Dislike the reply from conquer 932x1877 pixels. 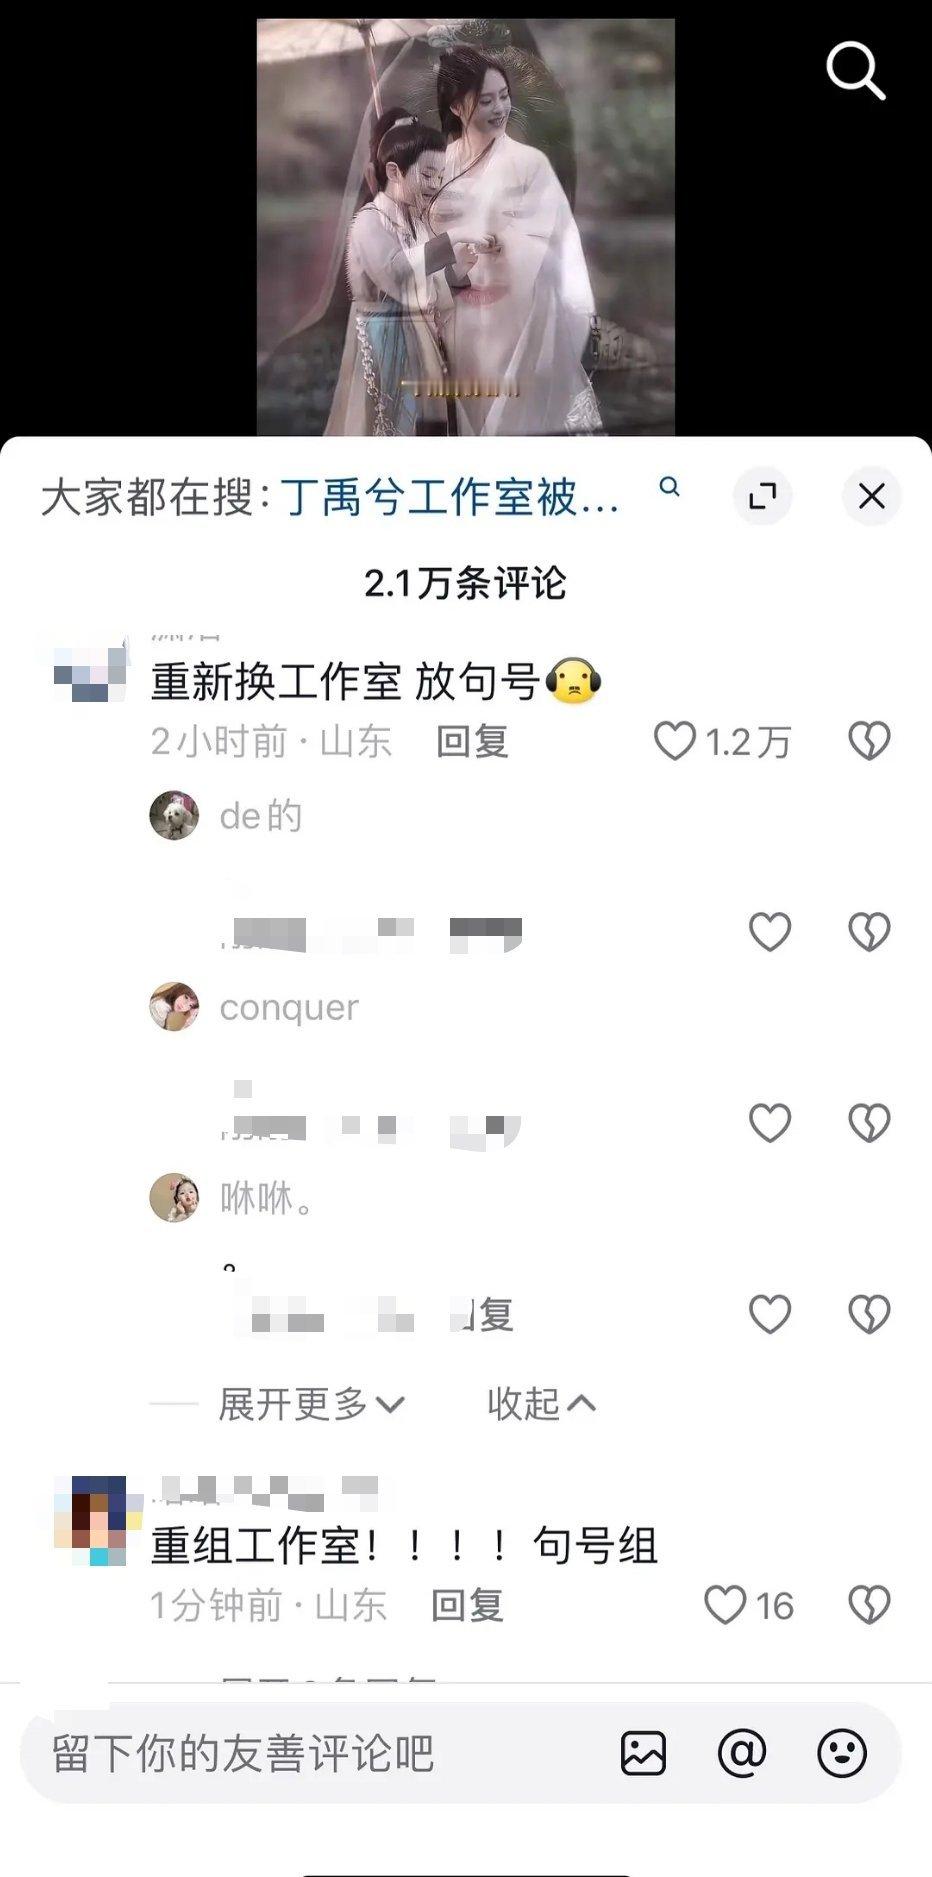tap(869, 1123)
